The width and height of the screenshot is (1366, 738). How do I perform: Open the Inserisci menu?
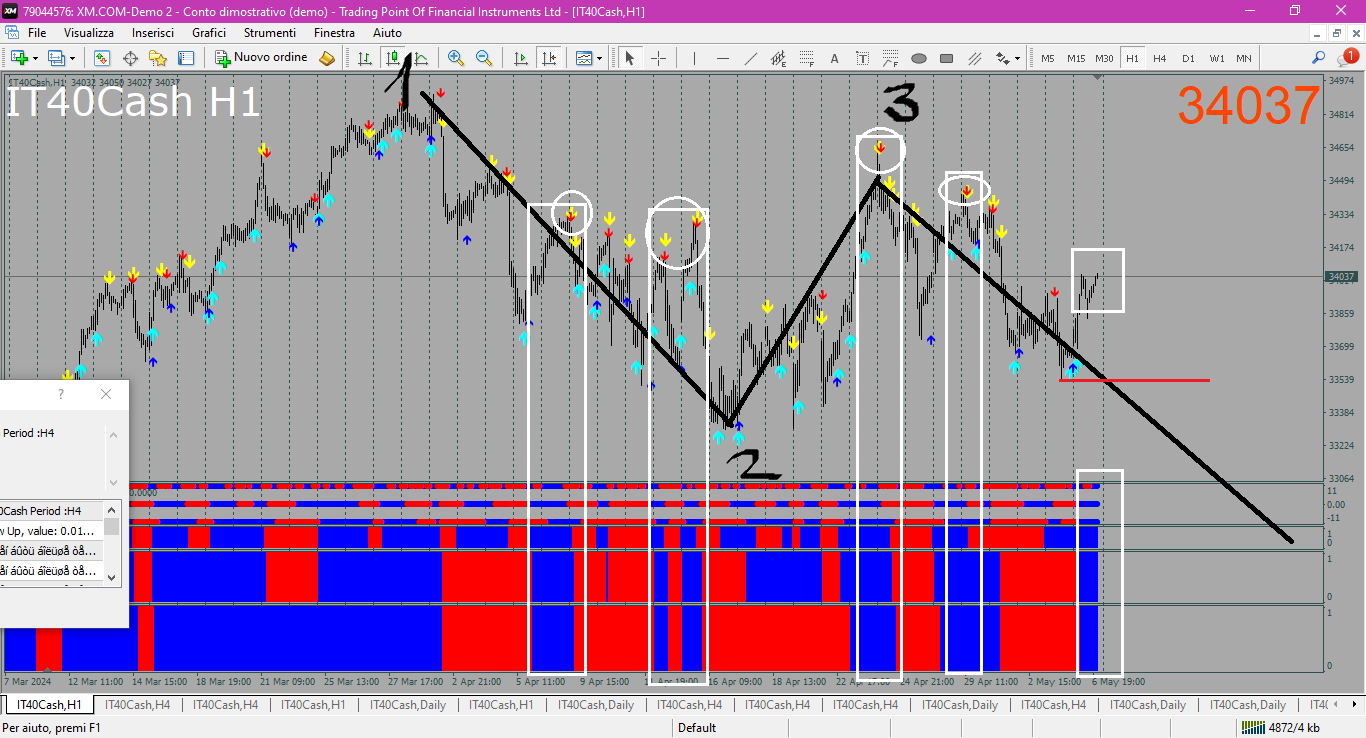point(153,33)
